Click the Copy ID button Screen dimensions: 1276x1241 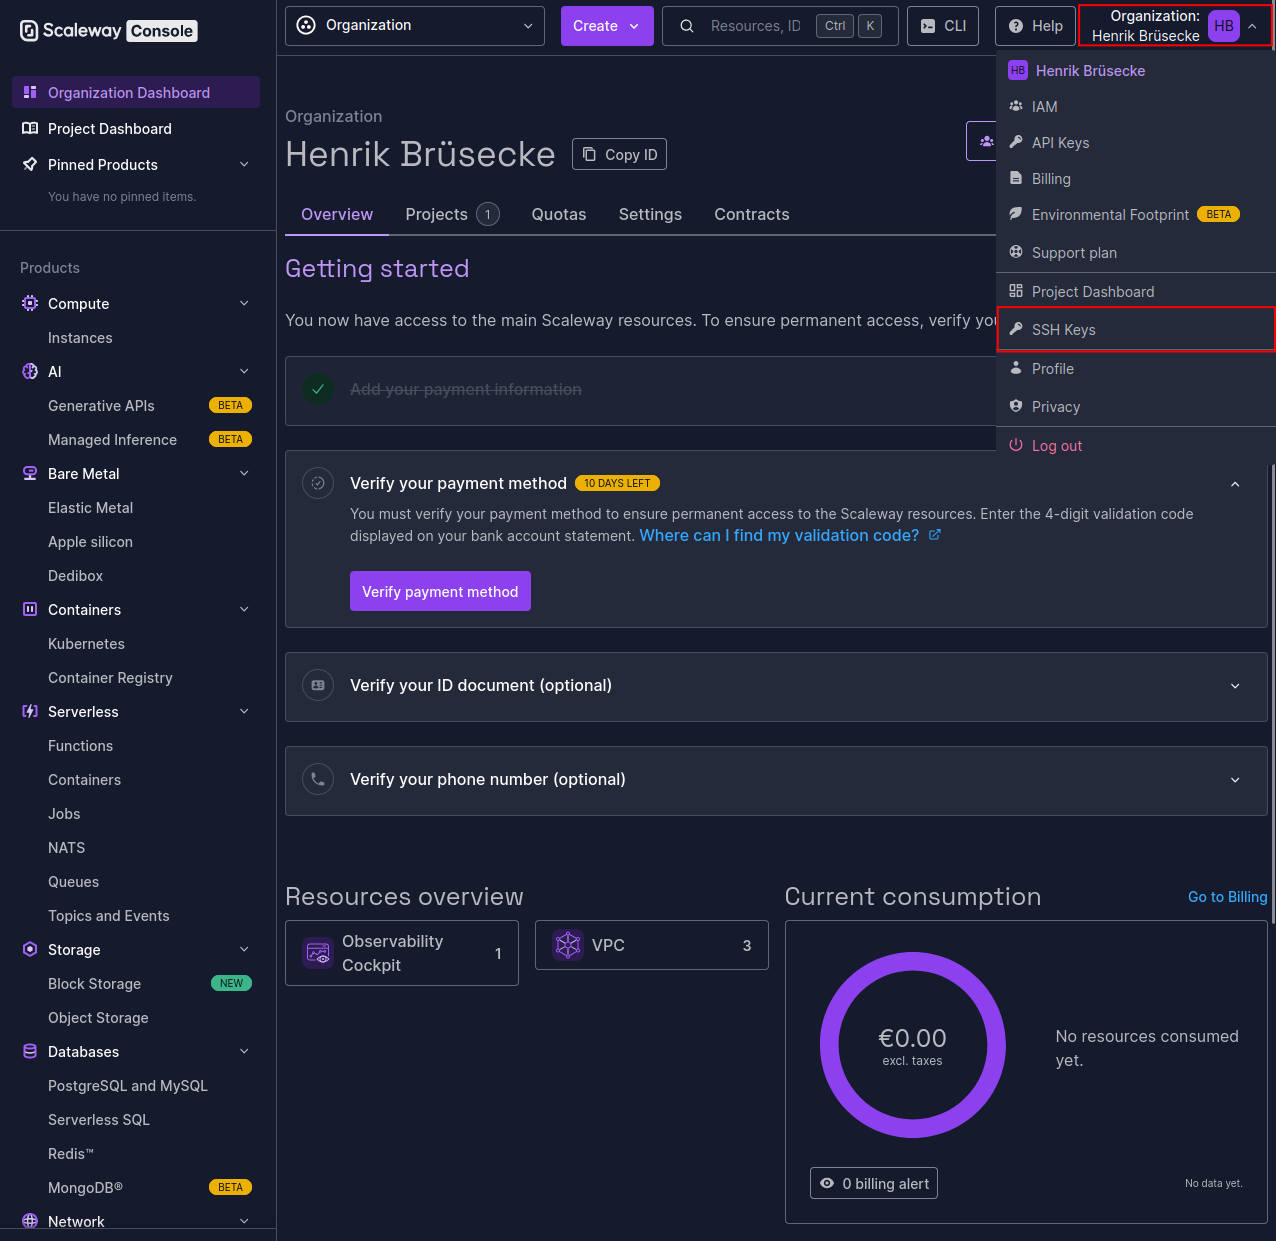pyautogui.click(x=619, y=154)
